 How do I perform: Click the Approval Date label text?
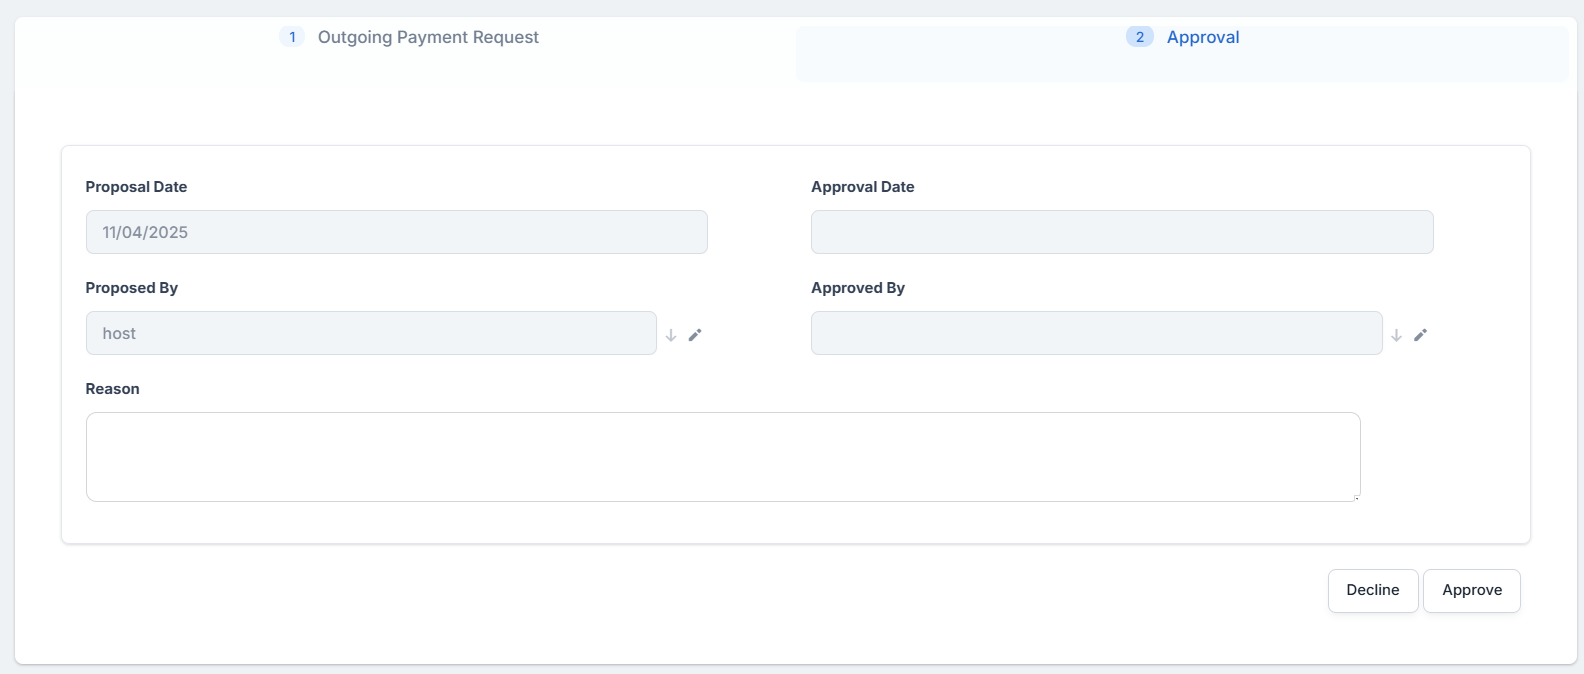point(862,187)
